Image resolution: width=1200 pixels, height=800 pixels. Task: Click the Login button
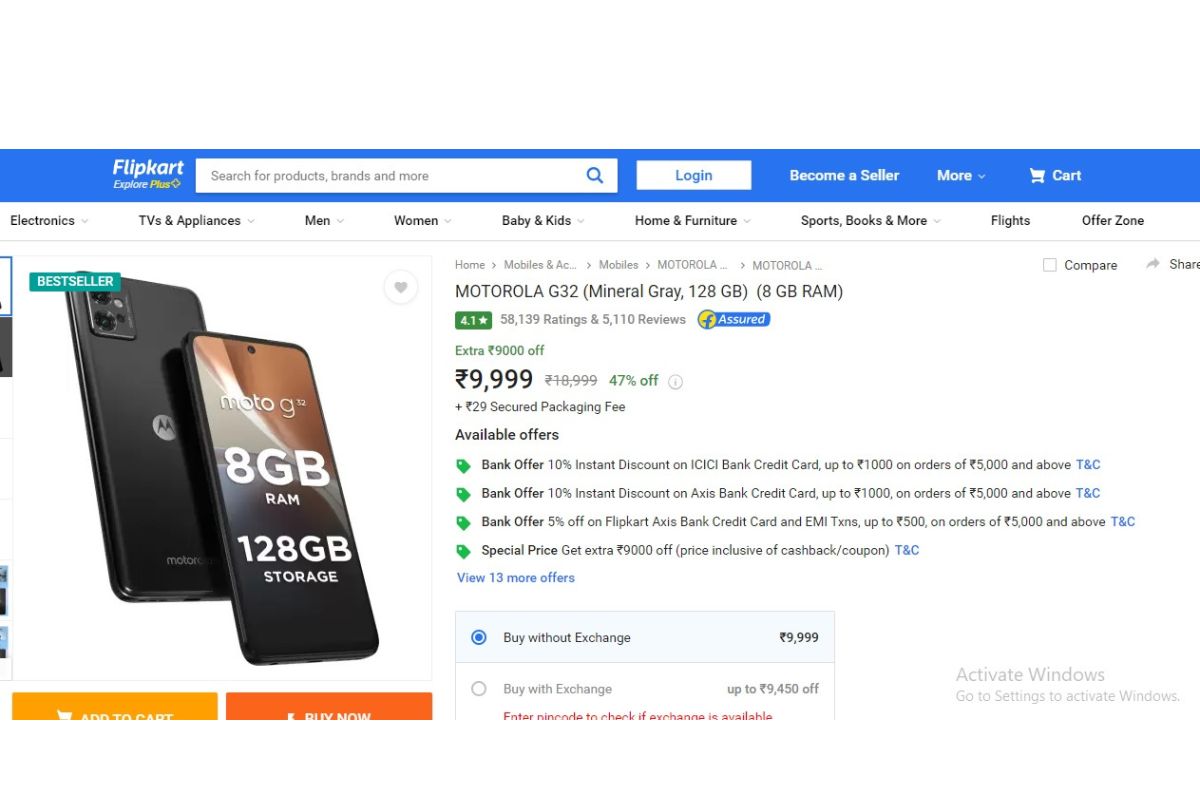coord(694,175)
